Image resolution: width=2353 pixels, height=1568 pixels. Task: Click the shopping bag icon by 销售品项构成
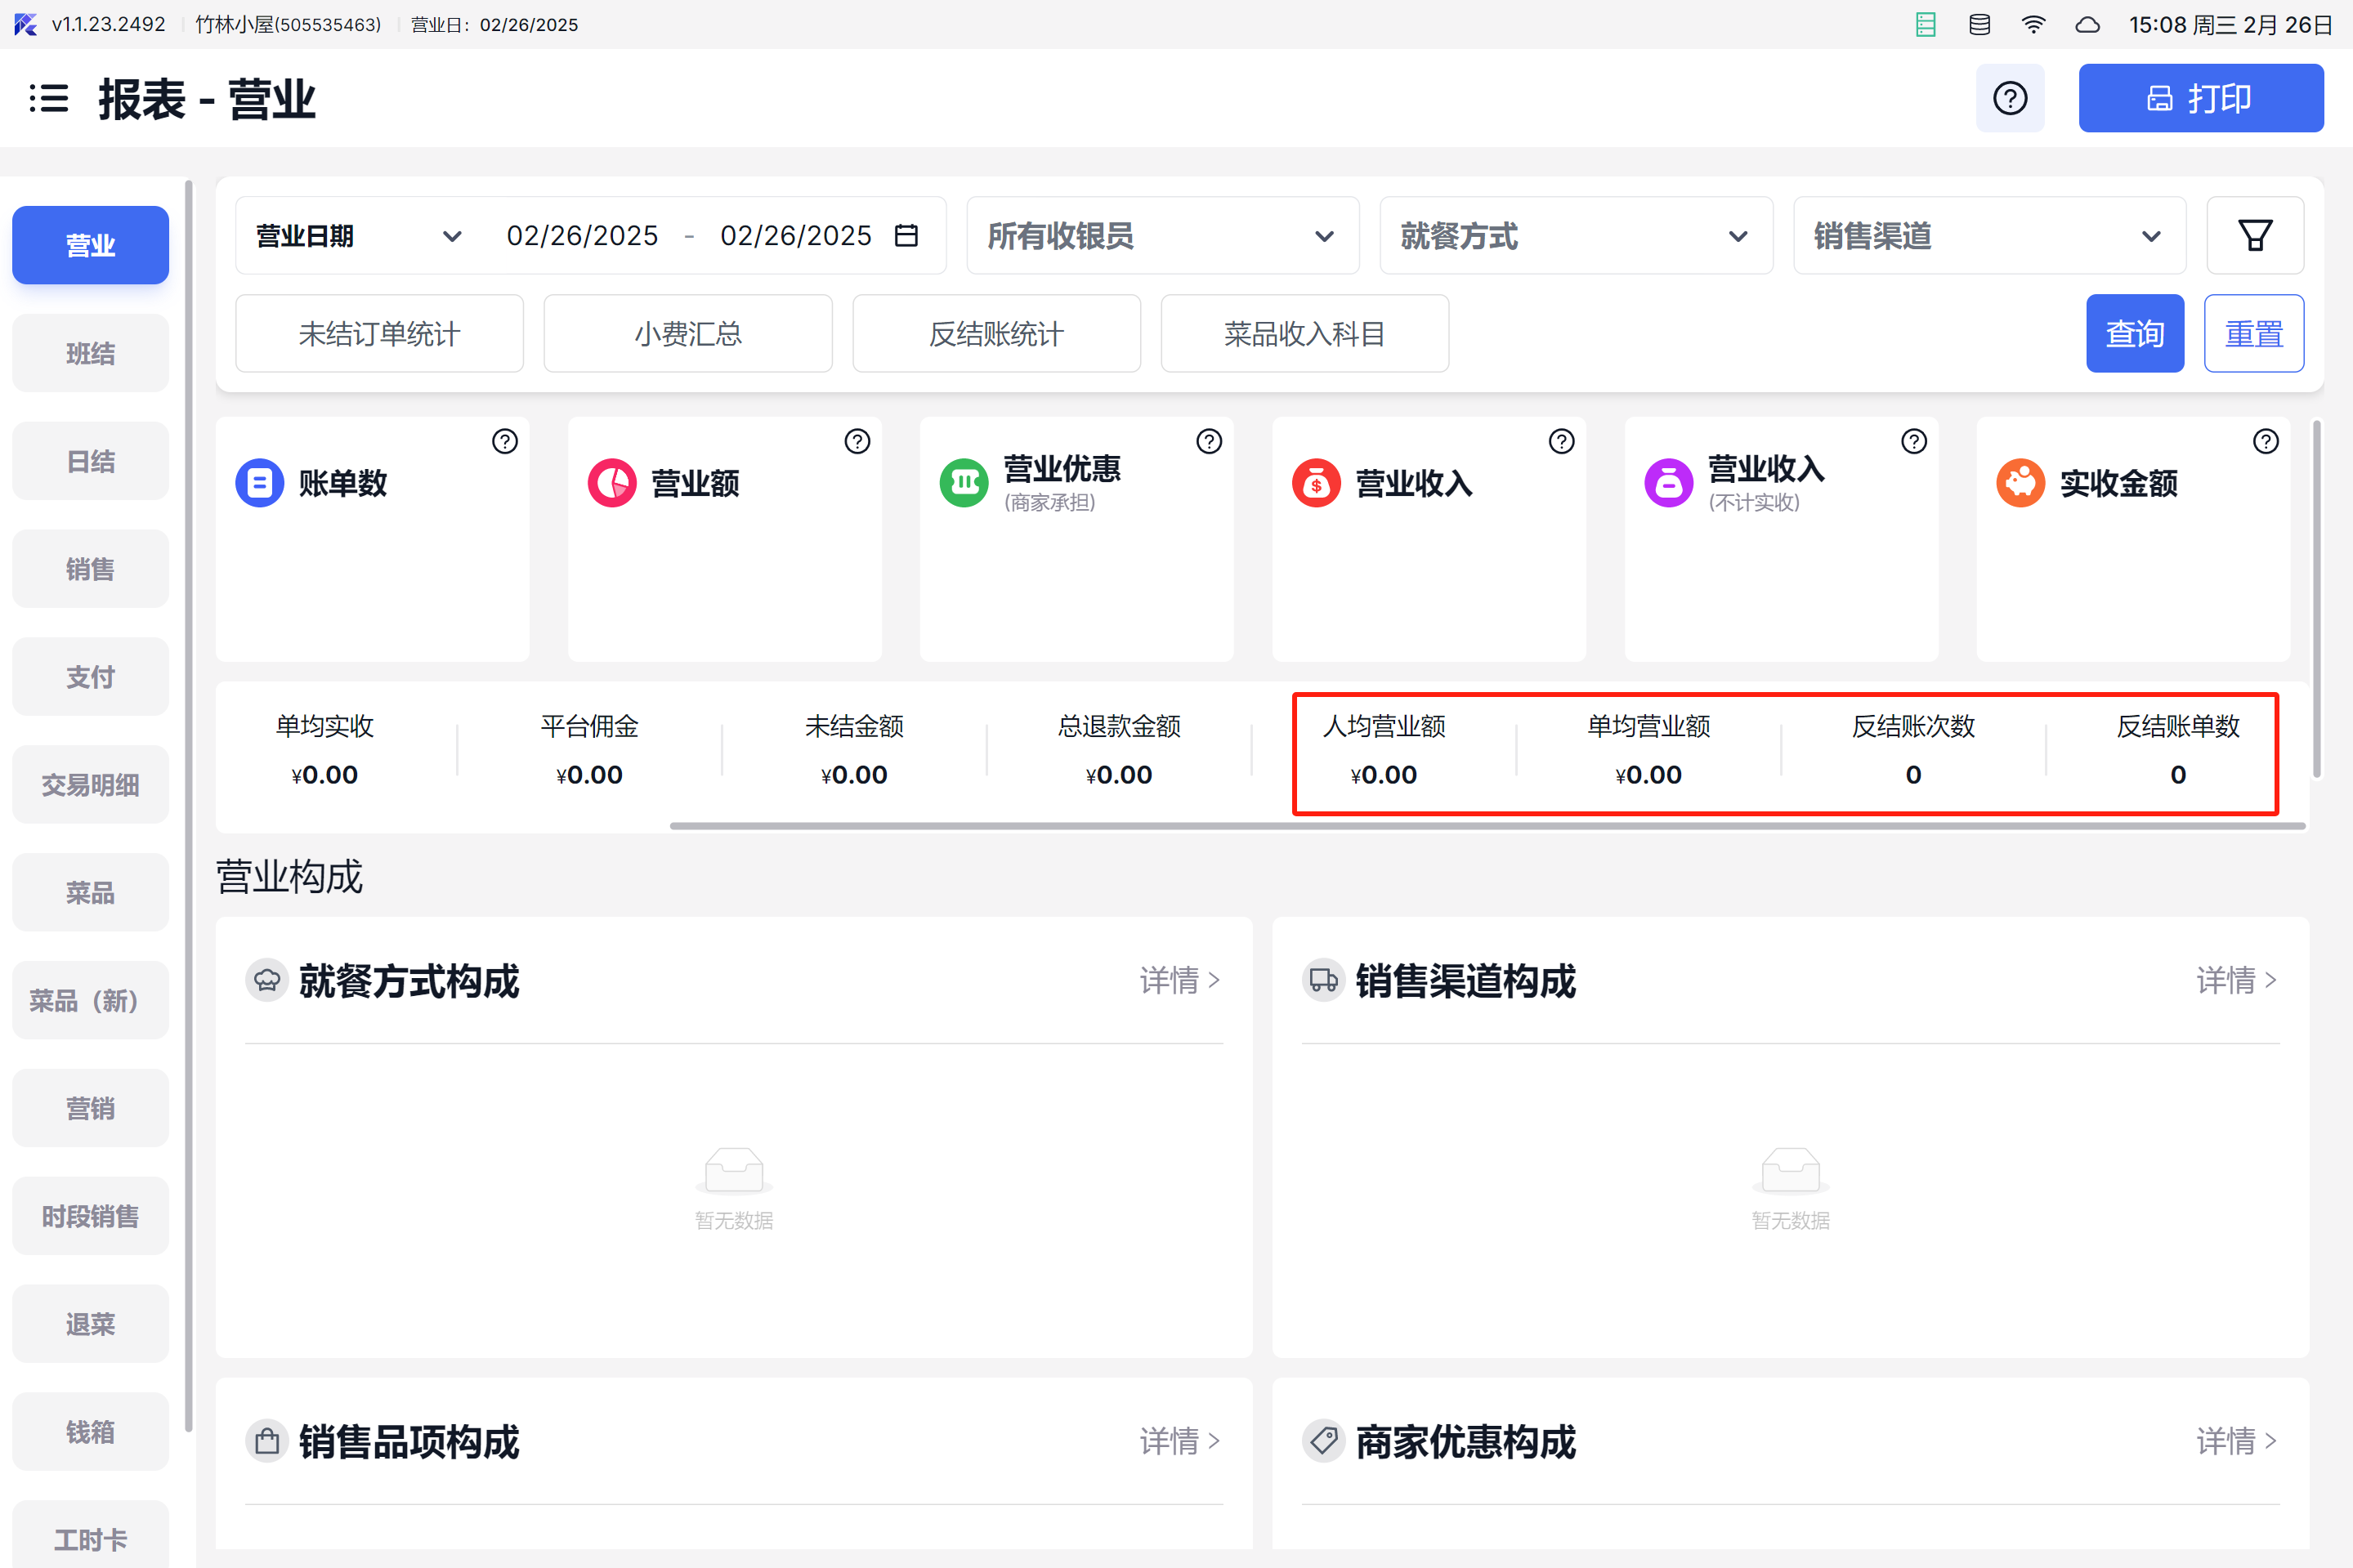267,1441
